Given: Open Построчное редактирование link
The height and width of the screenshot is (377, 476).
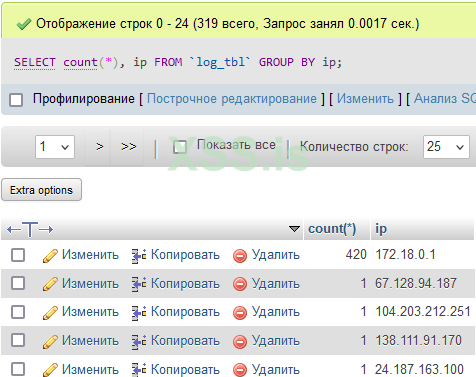Looking at the screenshot, I should (x=232, y=99).
